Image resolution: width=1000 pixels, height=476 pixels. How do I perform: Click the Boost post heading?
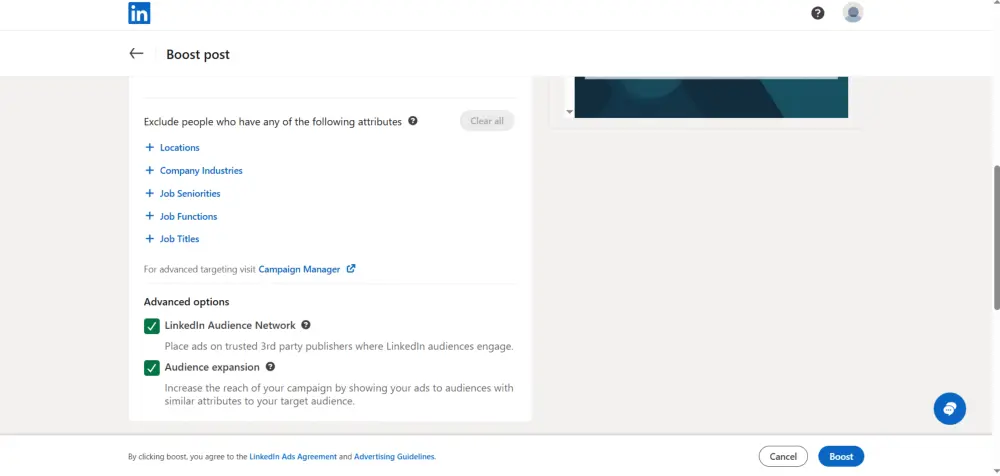click(198, 55)
